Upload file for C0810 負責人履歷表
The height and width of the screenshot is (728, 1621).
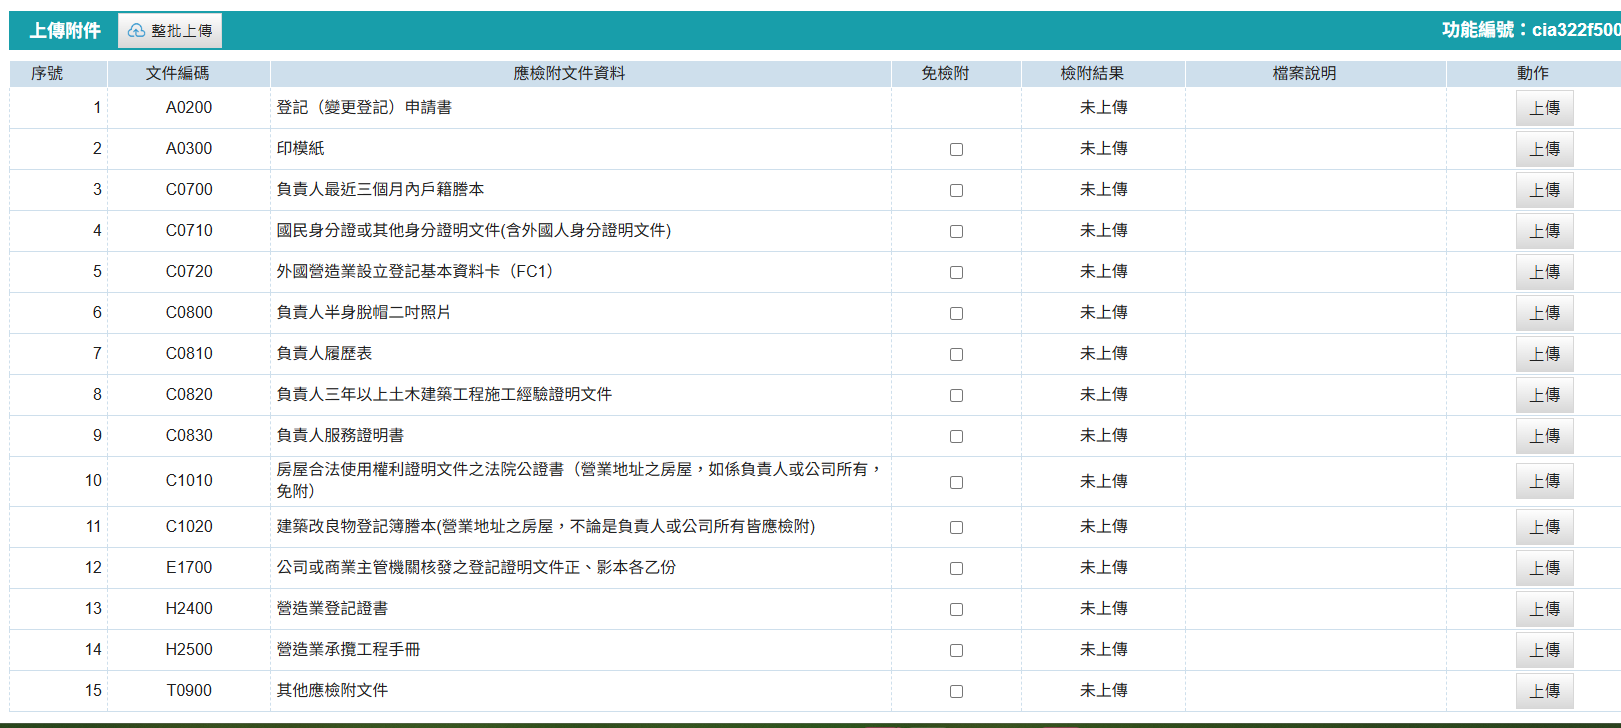1544,354
